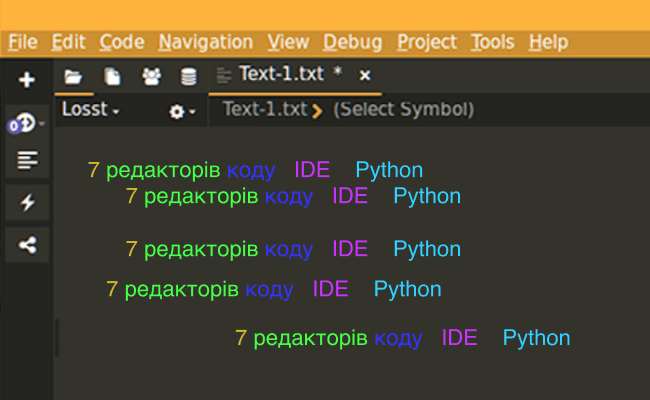The width and height of the screenshot is (650, 400).
Task: Close the Text-1.txt tab
Action: [x=365, y=75]
